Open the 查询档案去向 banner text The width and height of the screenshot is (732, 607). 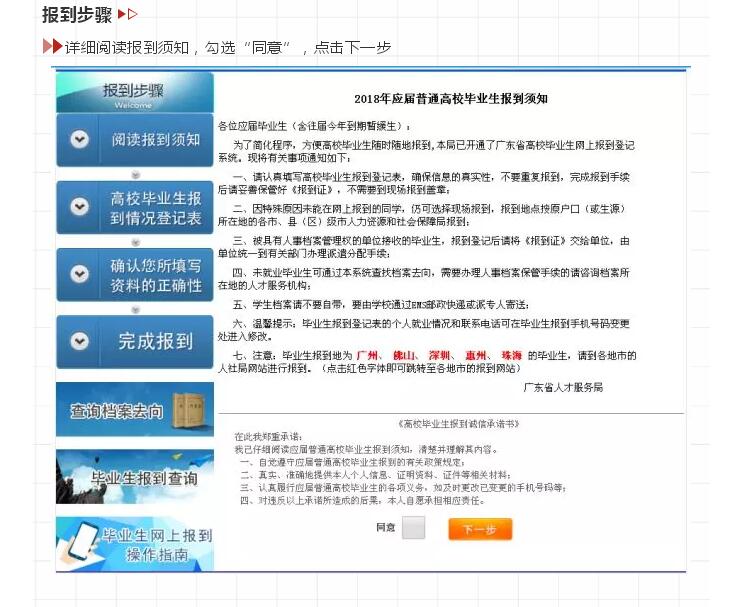[116, 410]
